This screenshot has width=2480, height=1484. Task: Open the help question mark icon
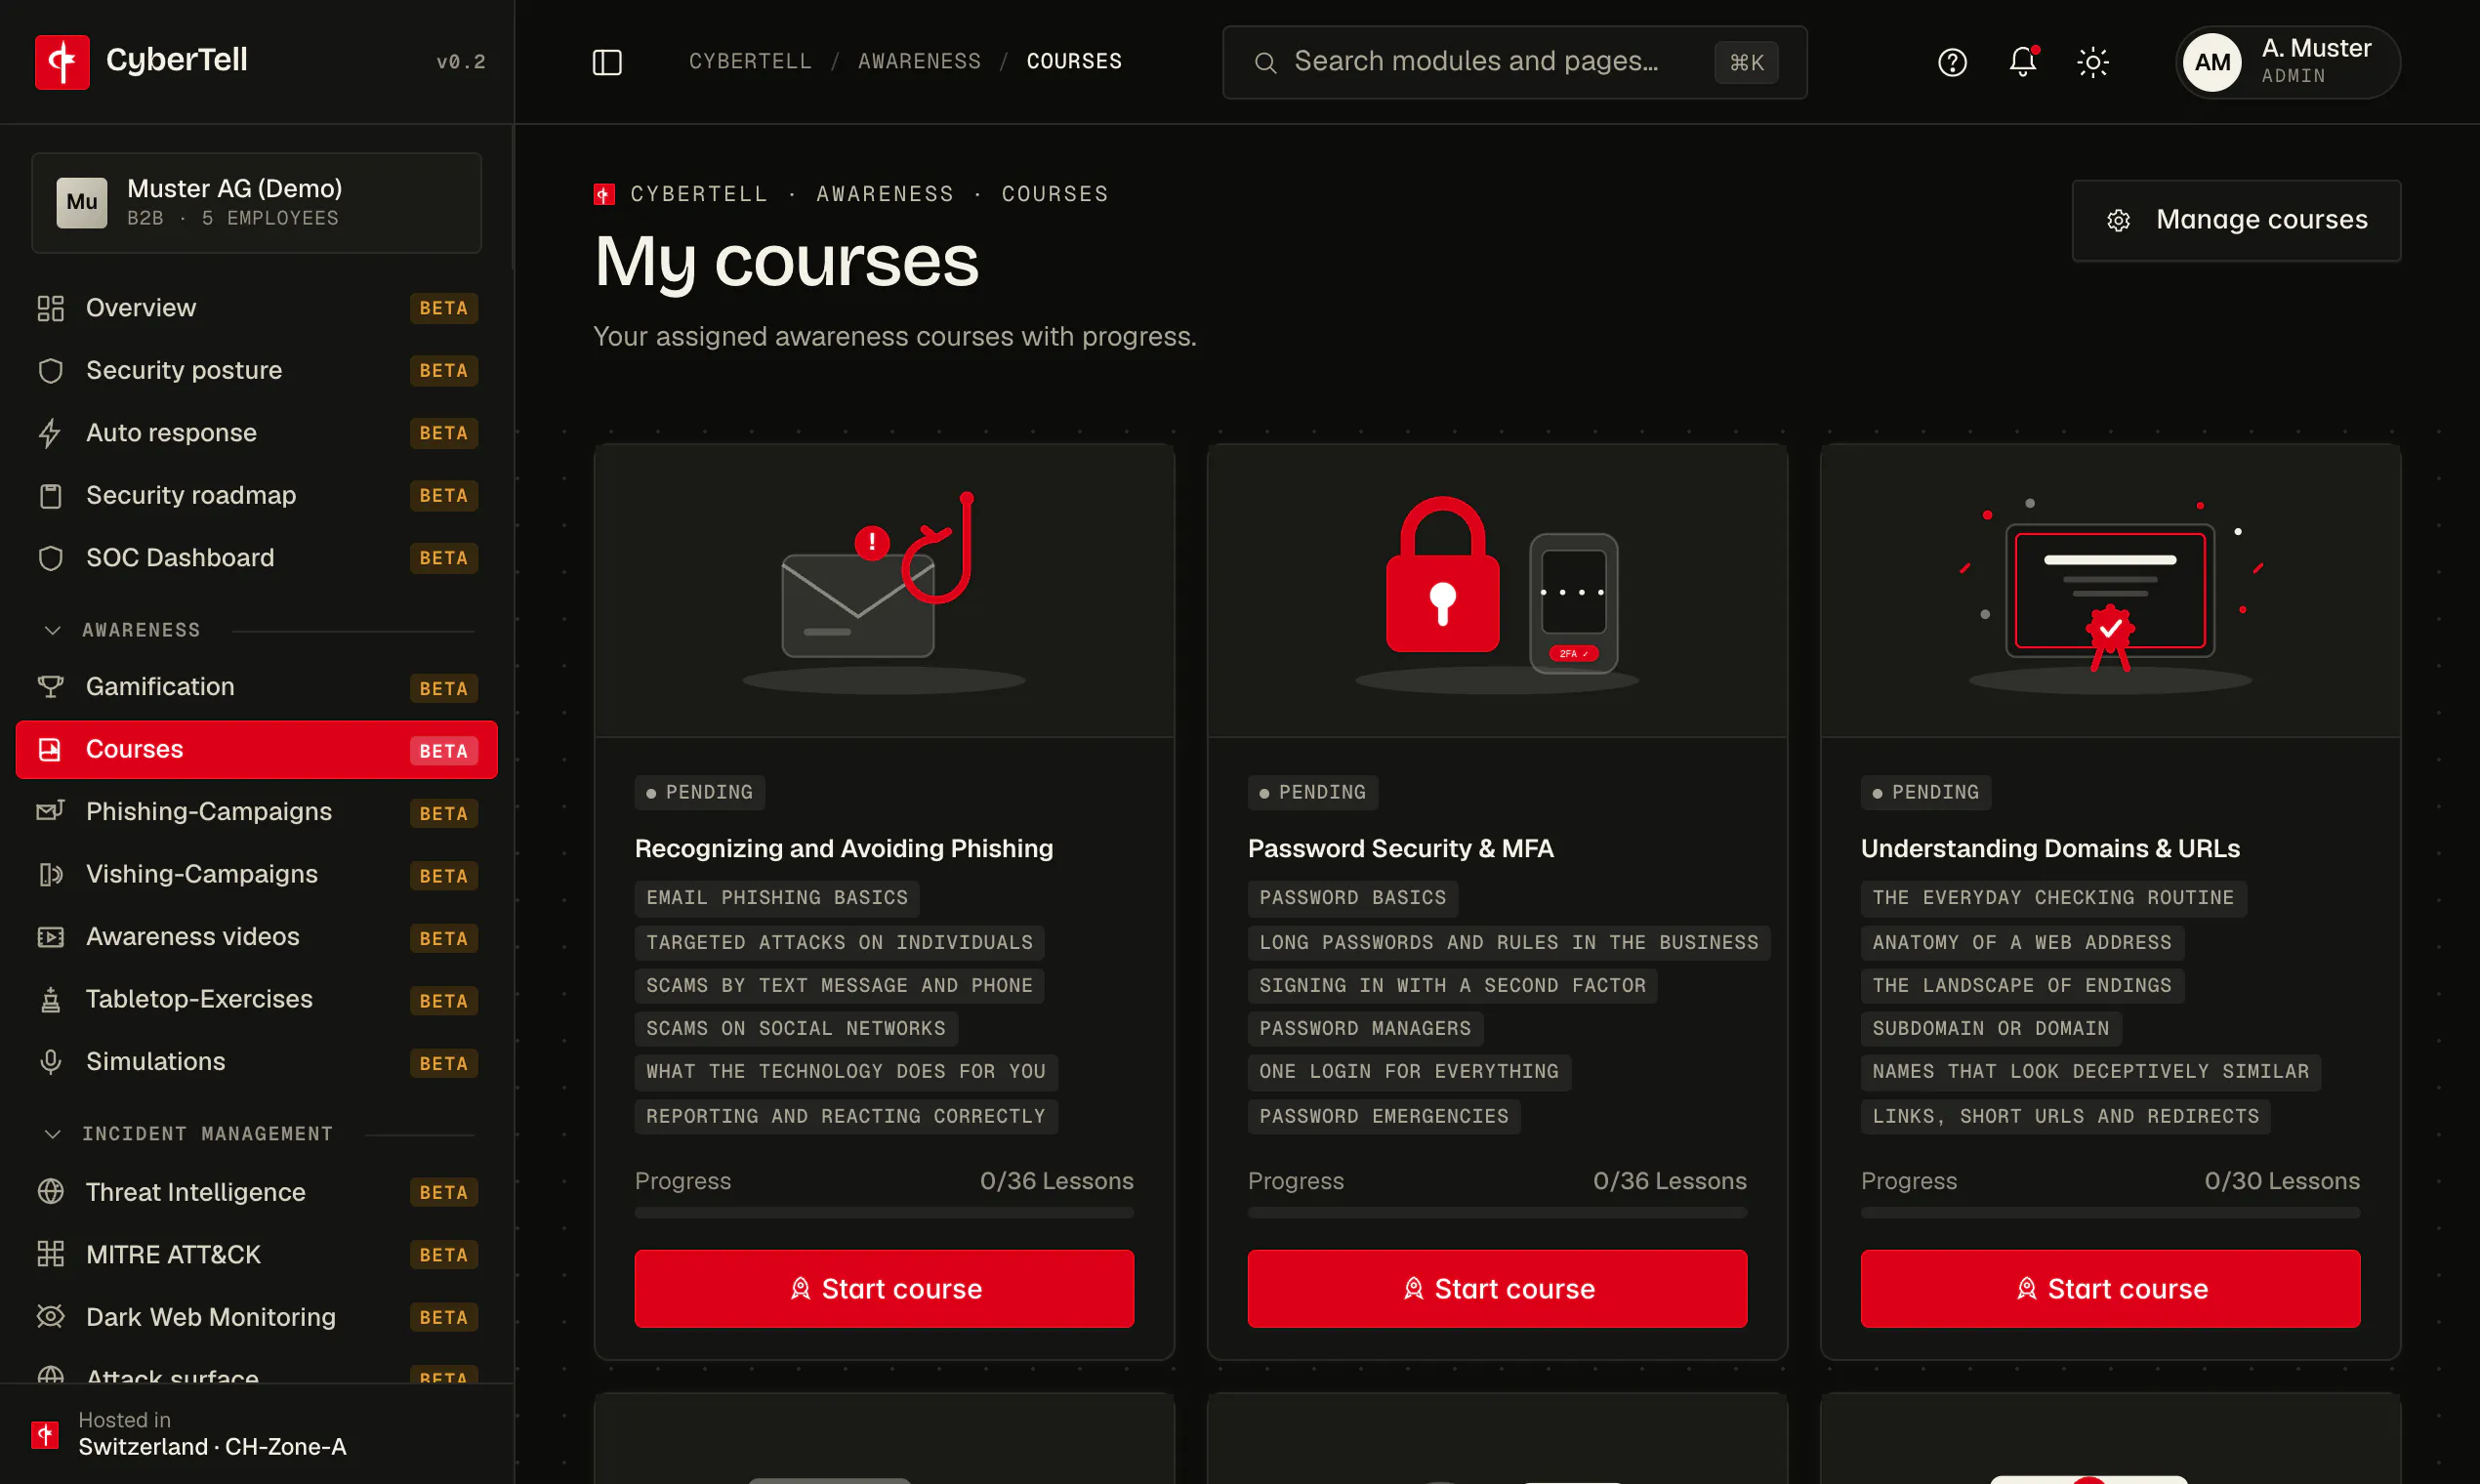[x=1952, y=62]
